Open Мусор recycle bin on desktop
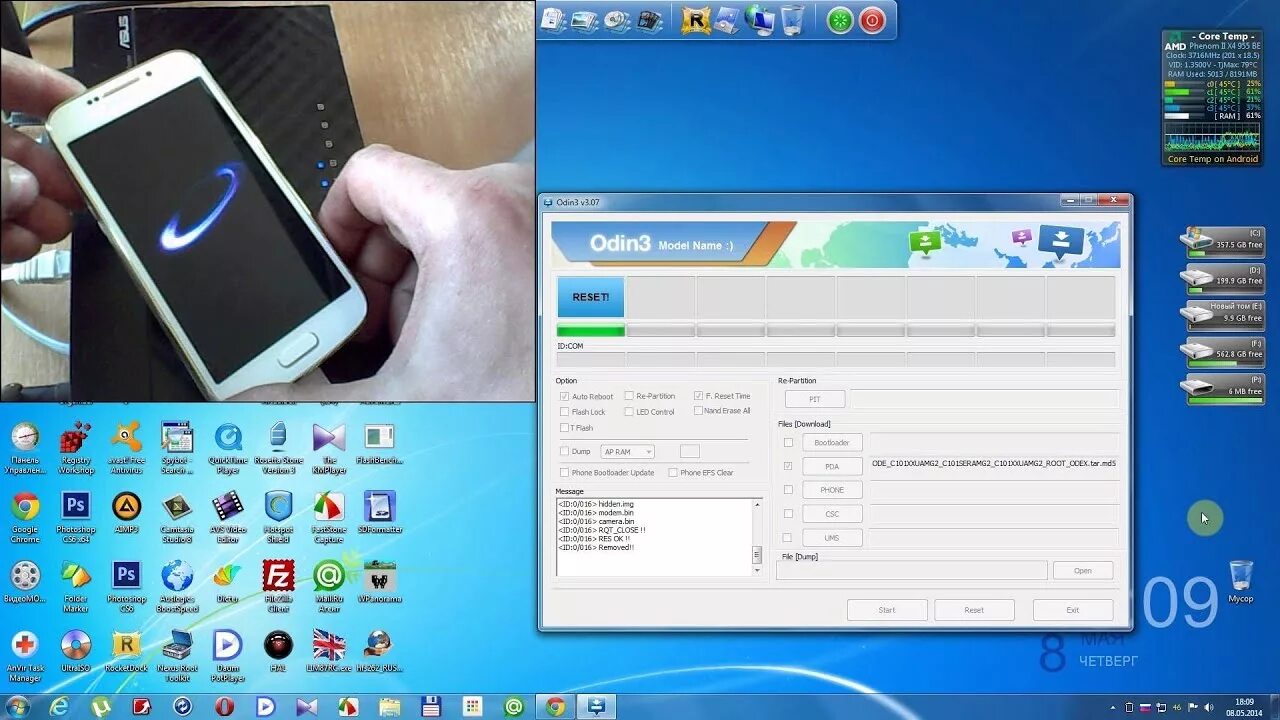Screen dimensions: 1280x720 tap(1241, 582)
